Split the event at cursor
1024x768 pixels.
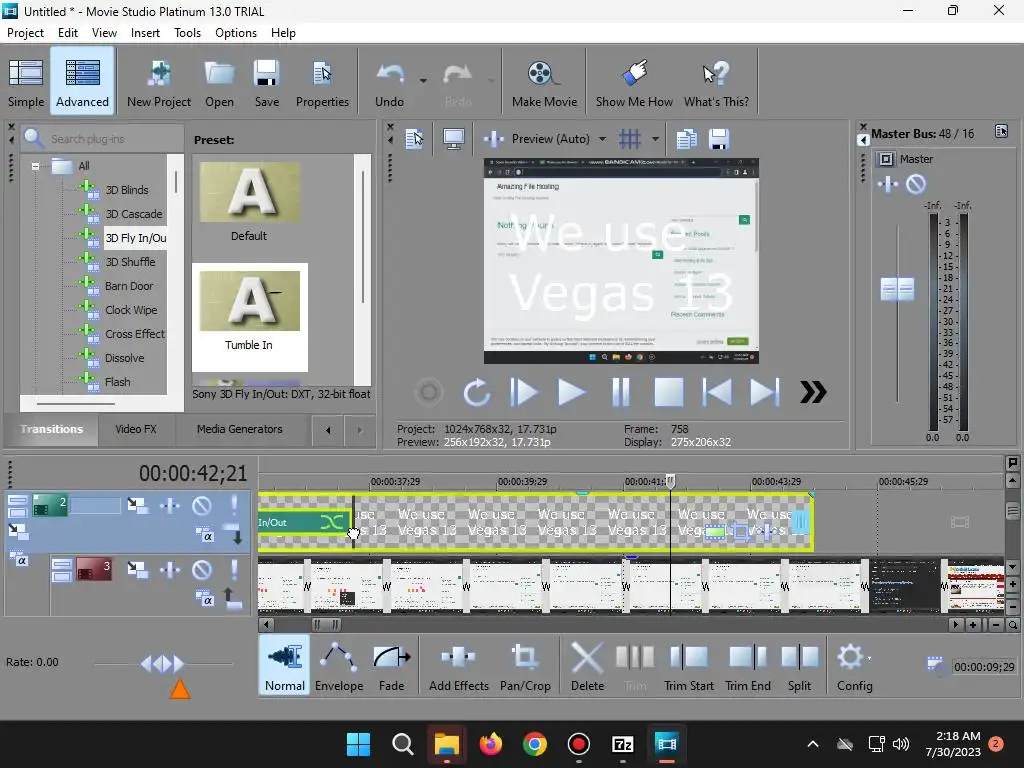(799, 665)
